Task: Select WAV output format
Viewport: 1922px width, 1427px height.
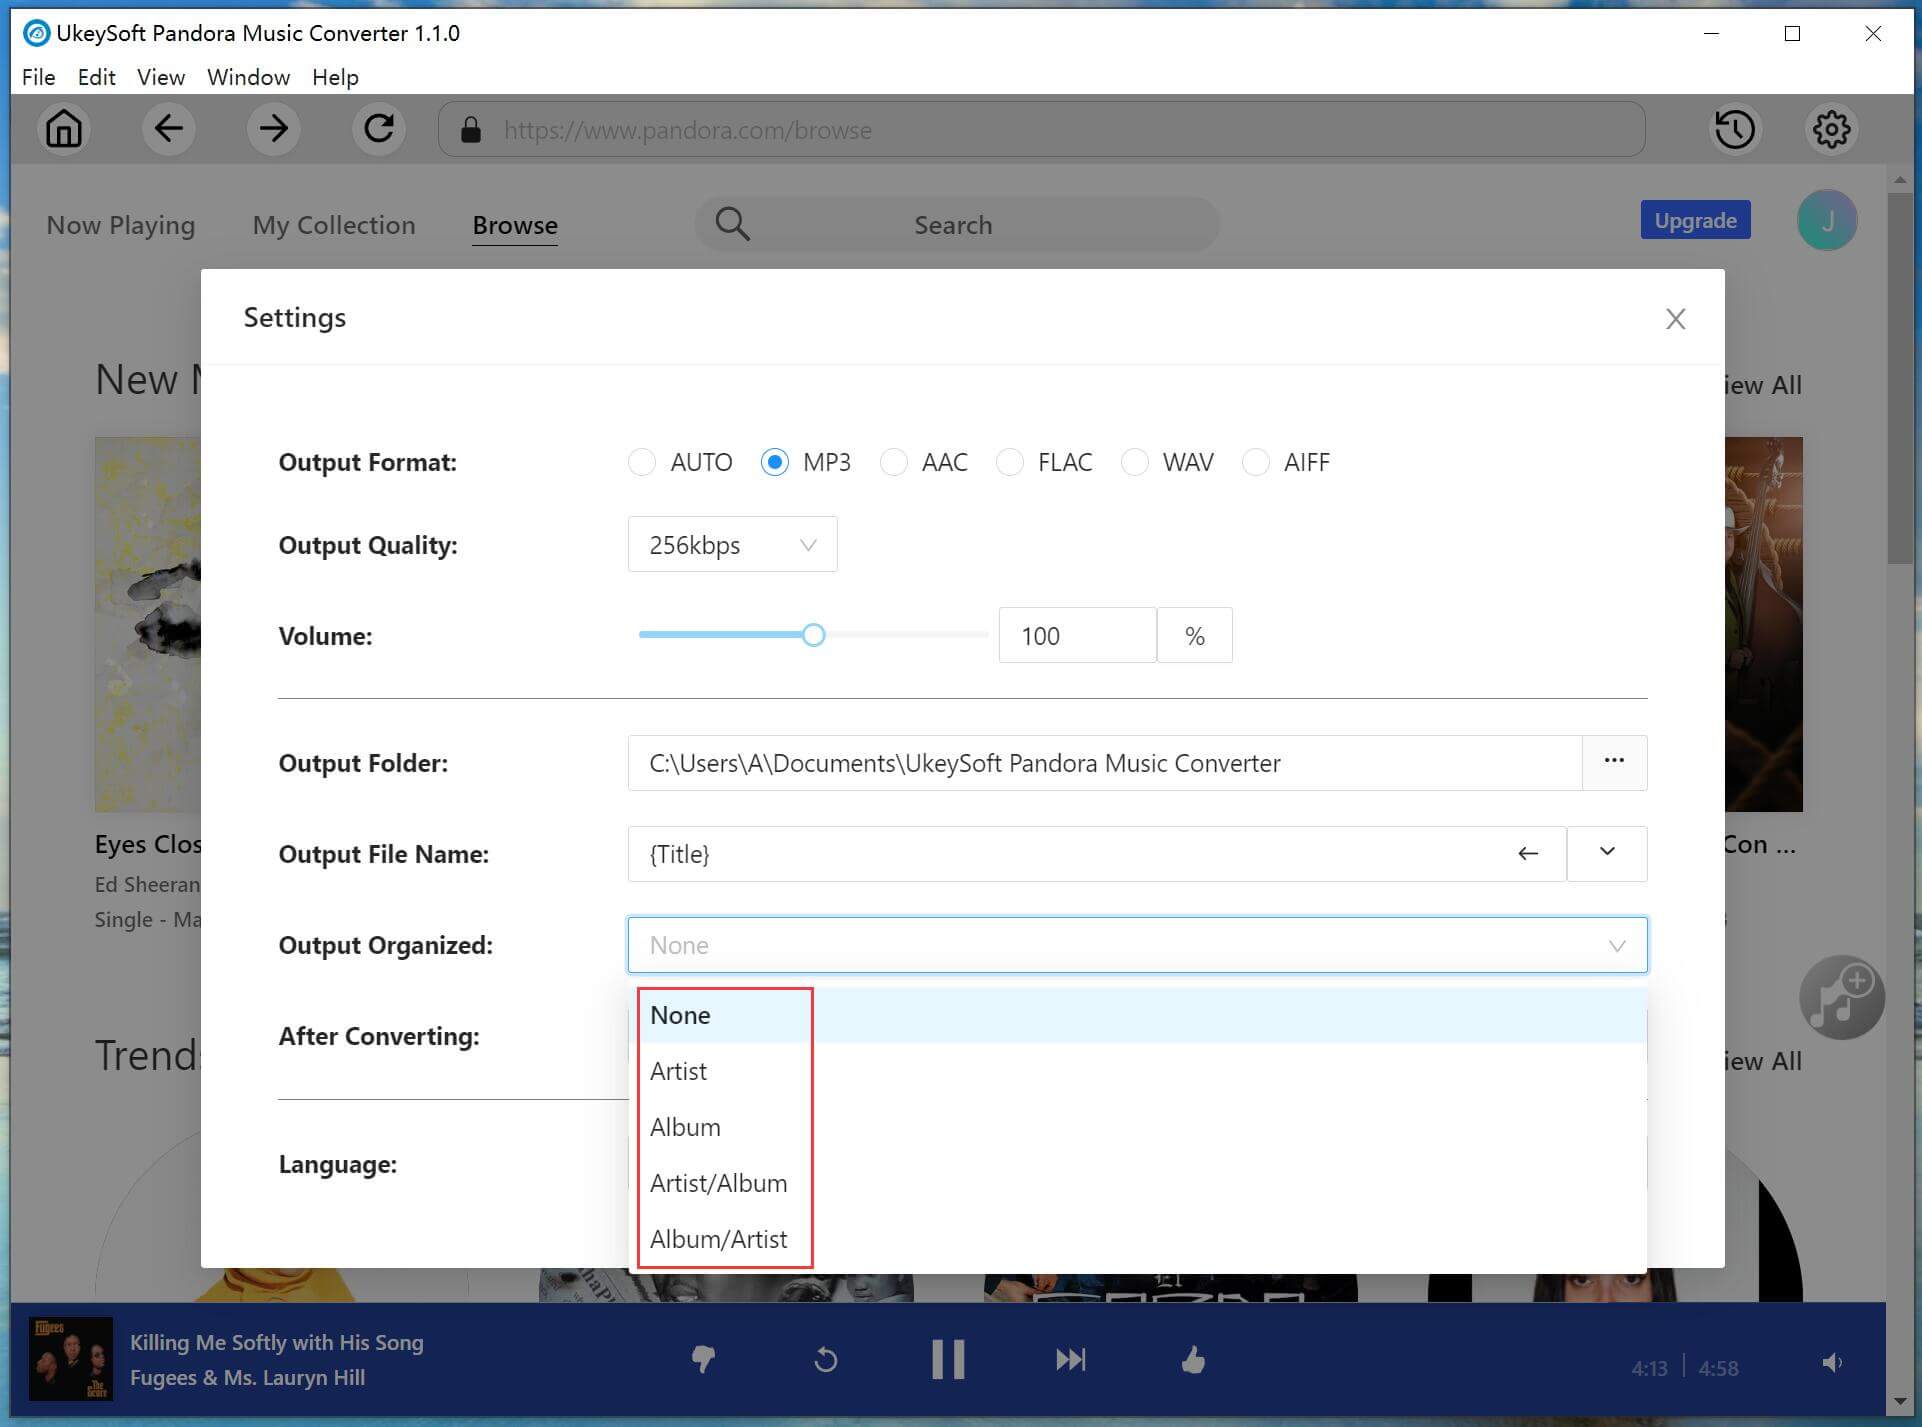Action: tap(1135, 462)
